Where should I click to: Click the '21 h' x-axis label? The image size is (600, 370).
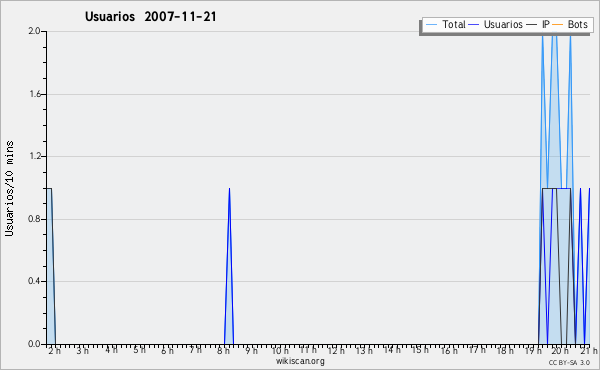click(x=589, y=350)
